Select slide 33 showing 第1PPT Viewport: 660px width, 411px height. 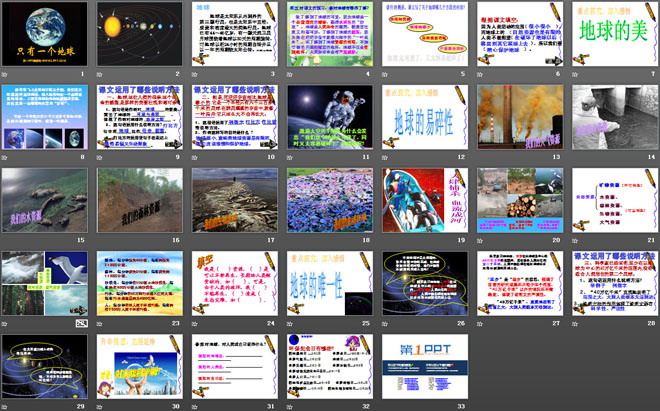click(425, 366)
